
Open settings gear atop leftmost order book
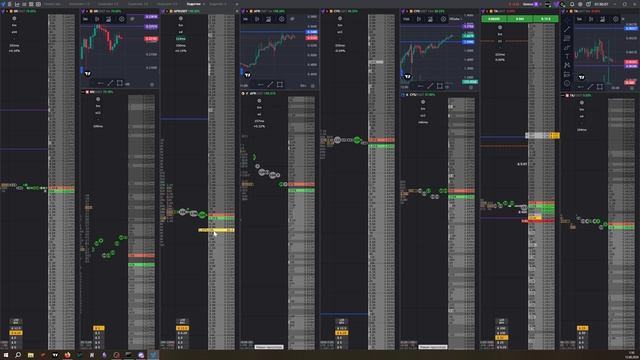(x=14, y=18)
